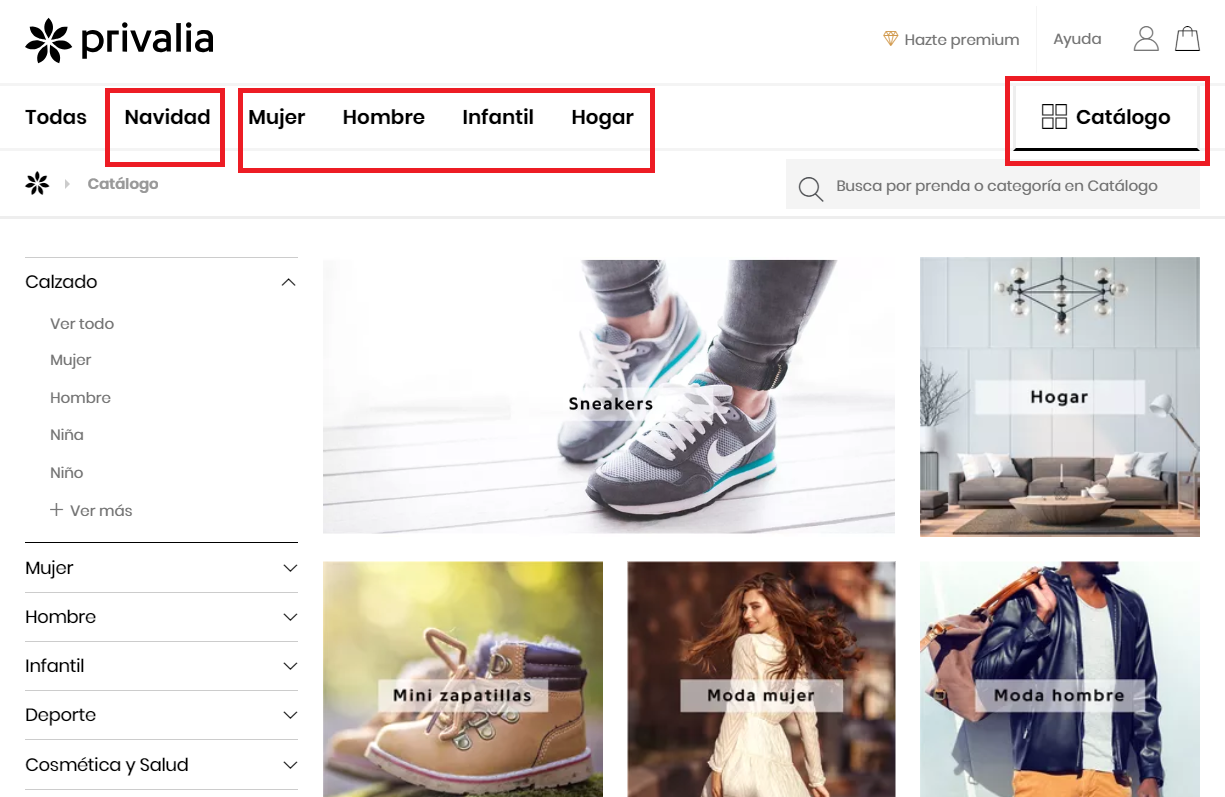Open the Mini zapatillas category image
Image resolution: width=1225 pixels, height=797 pixels.
click(x=463, y=679)
